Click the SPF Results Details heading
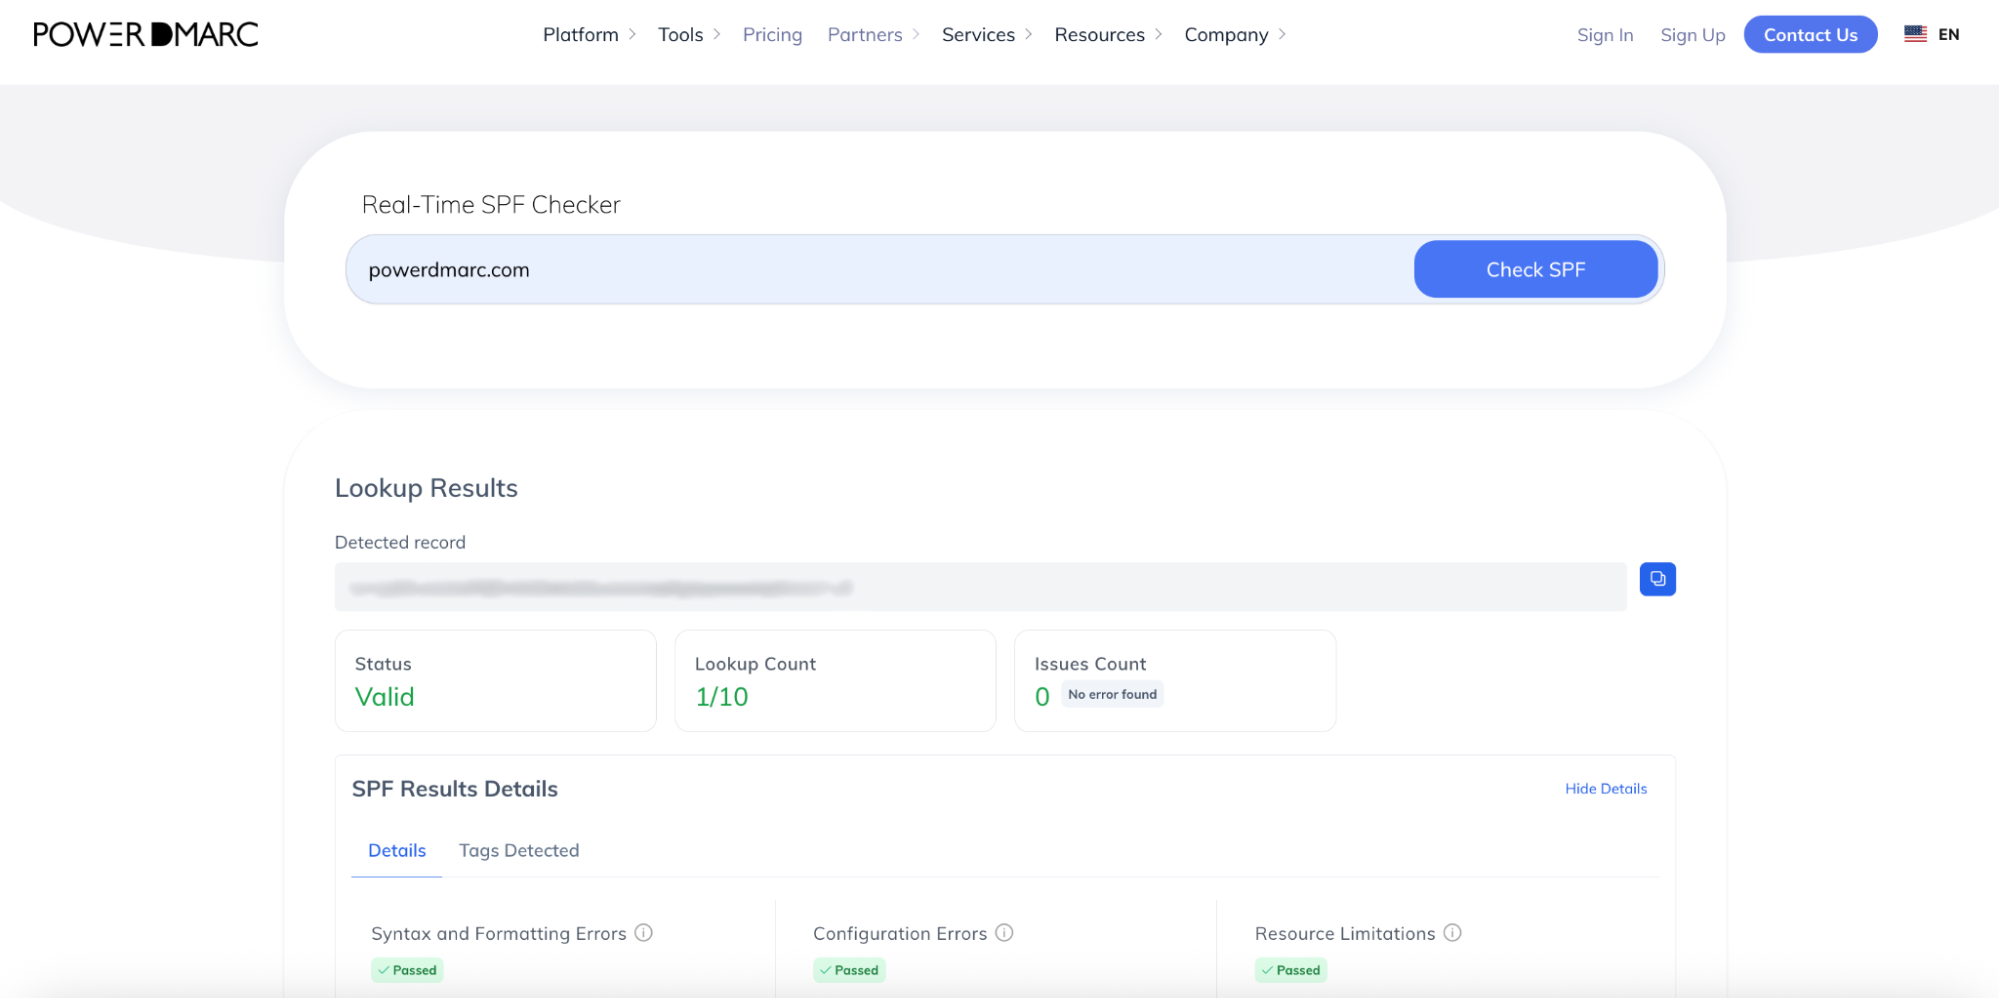This screenshot has width=1999, height=998. point(455,789)
